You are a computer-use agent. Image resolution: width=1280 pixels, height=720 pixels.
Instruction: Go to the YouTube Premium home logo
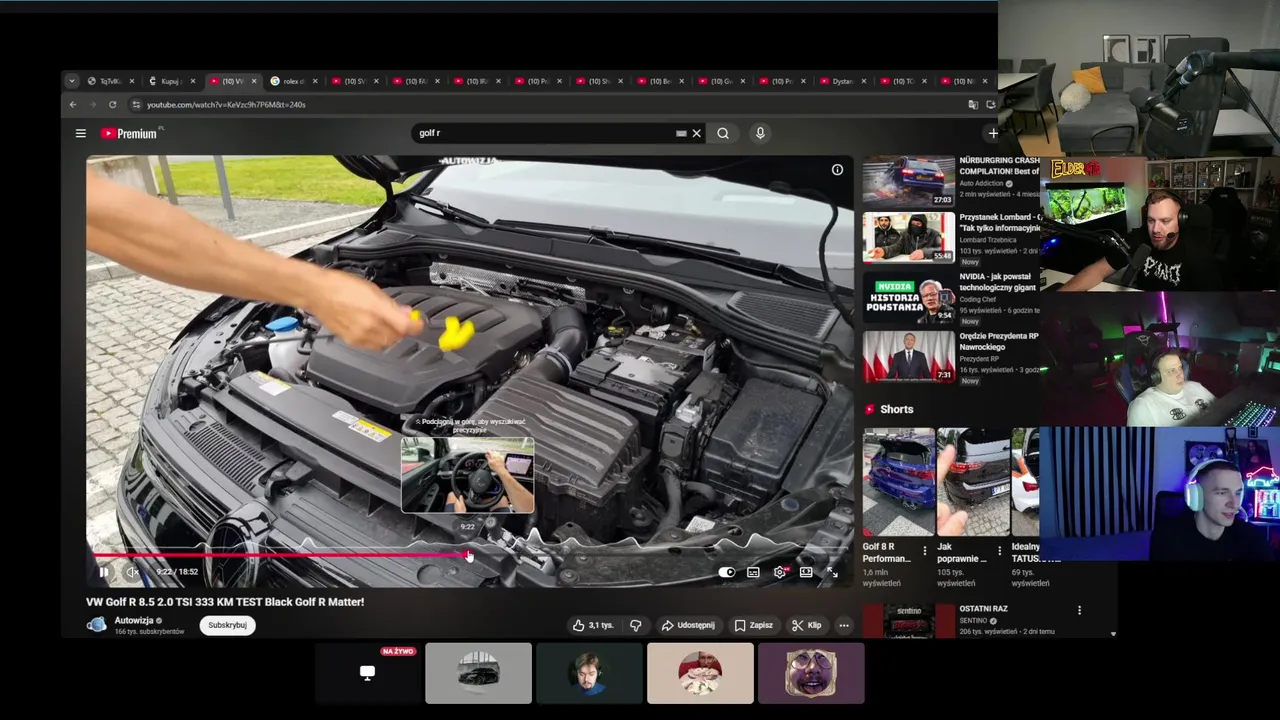[x=130, y=133]
